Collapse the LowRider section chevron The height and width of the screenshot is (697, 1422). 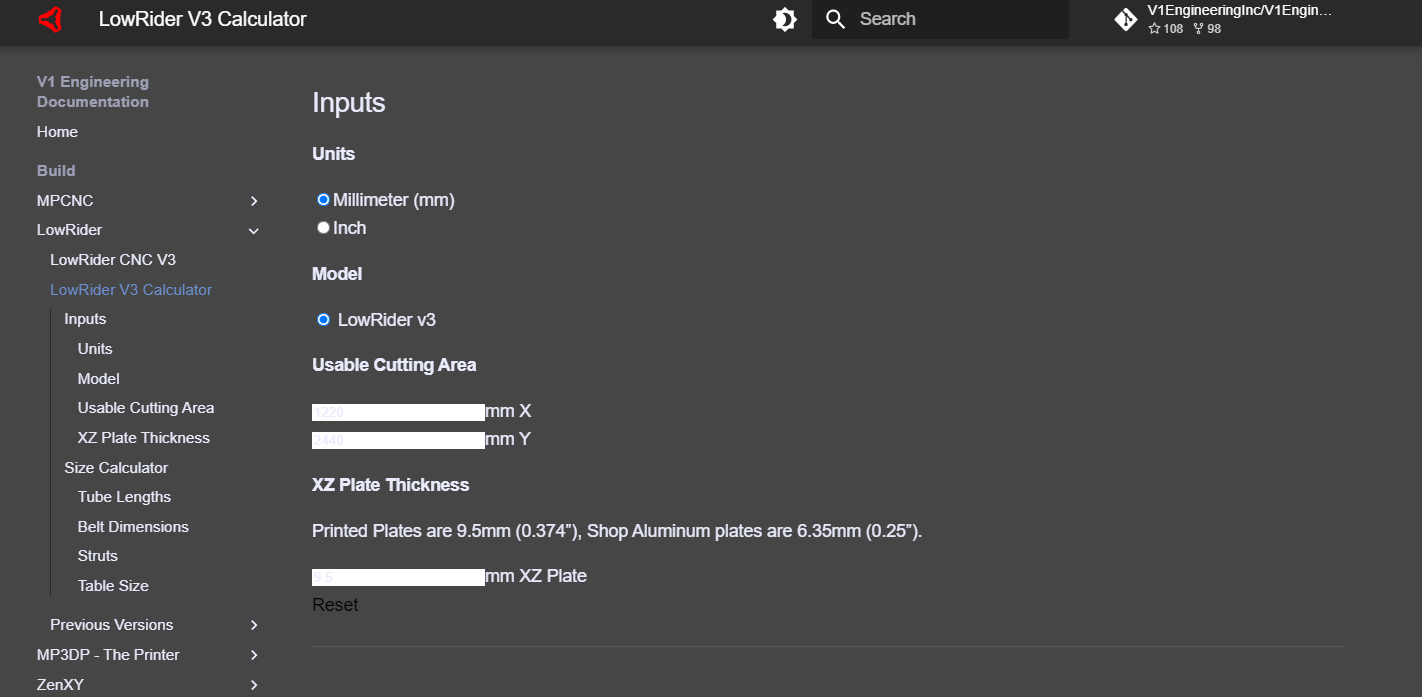point(254,230)
